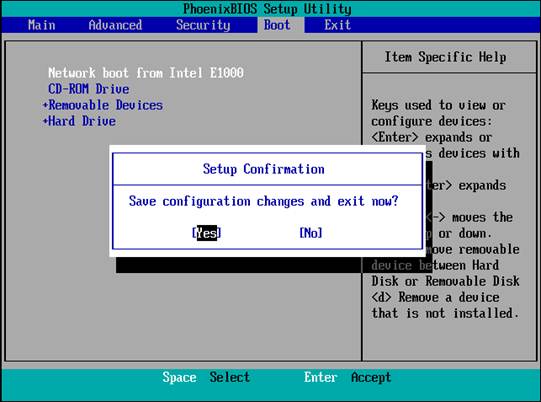
Task: Switch to the Advanced tab
Action: click(x=115, y=25)
